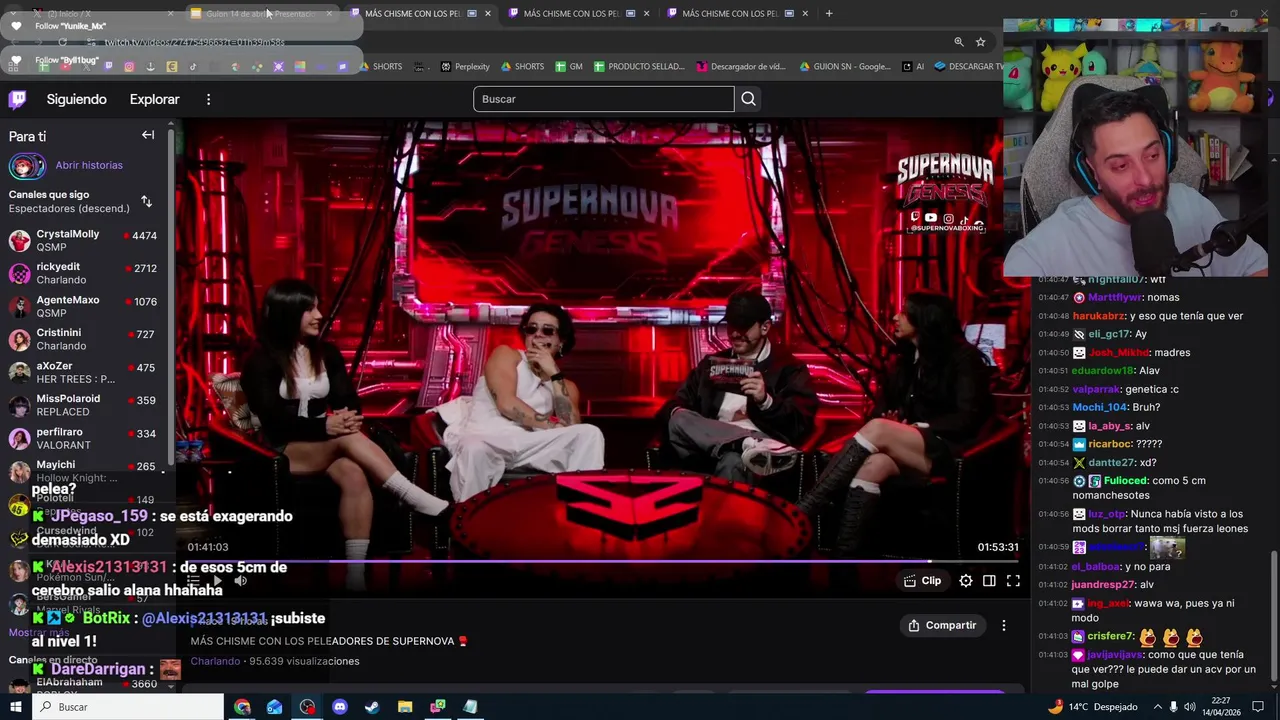Open Chrome from the taskbar

pyautogui.click(x=243, y=707)
